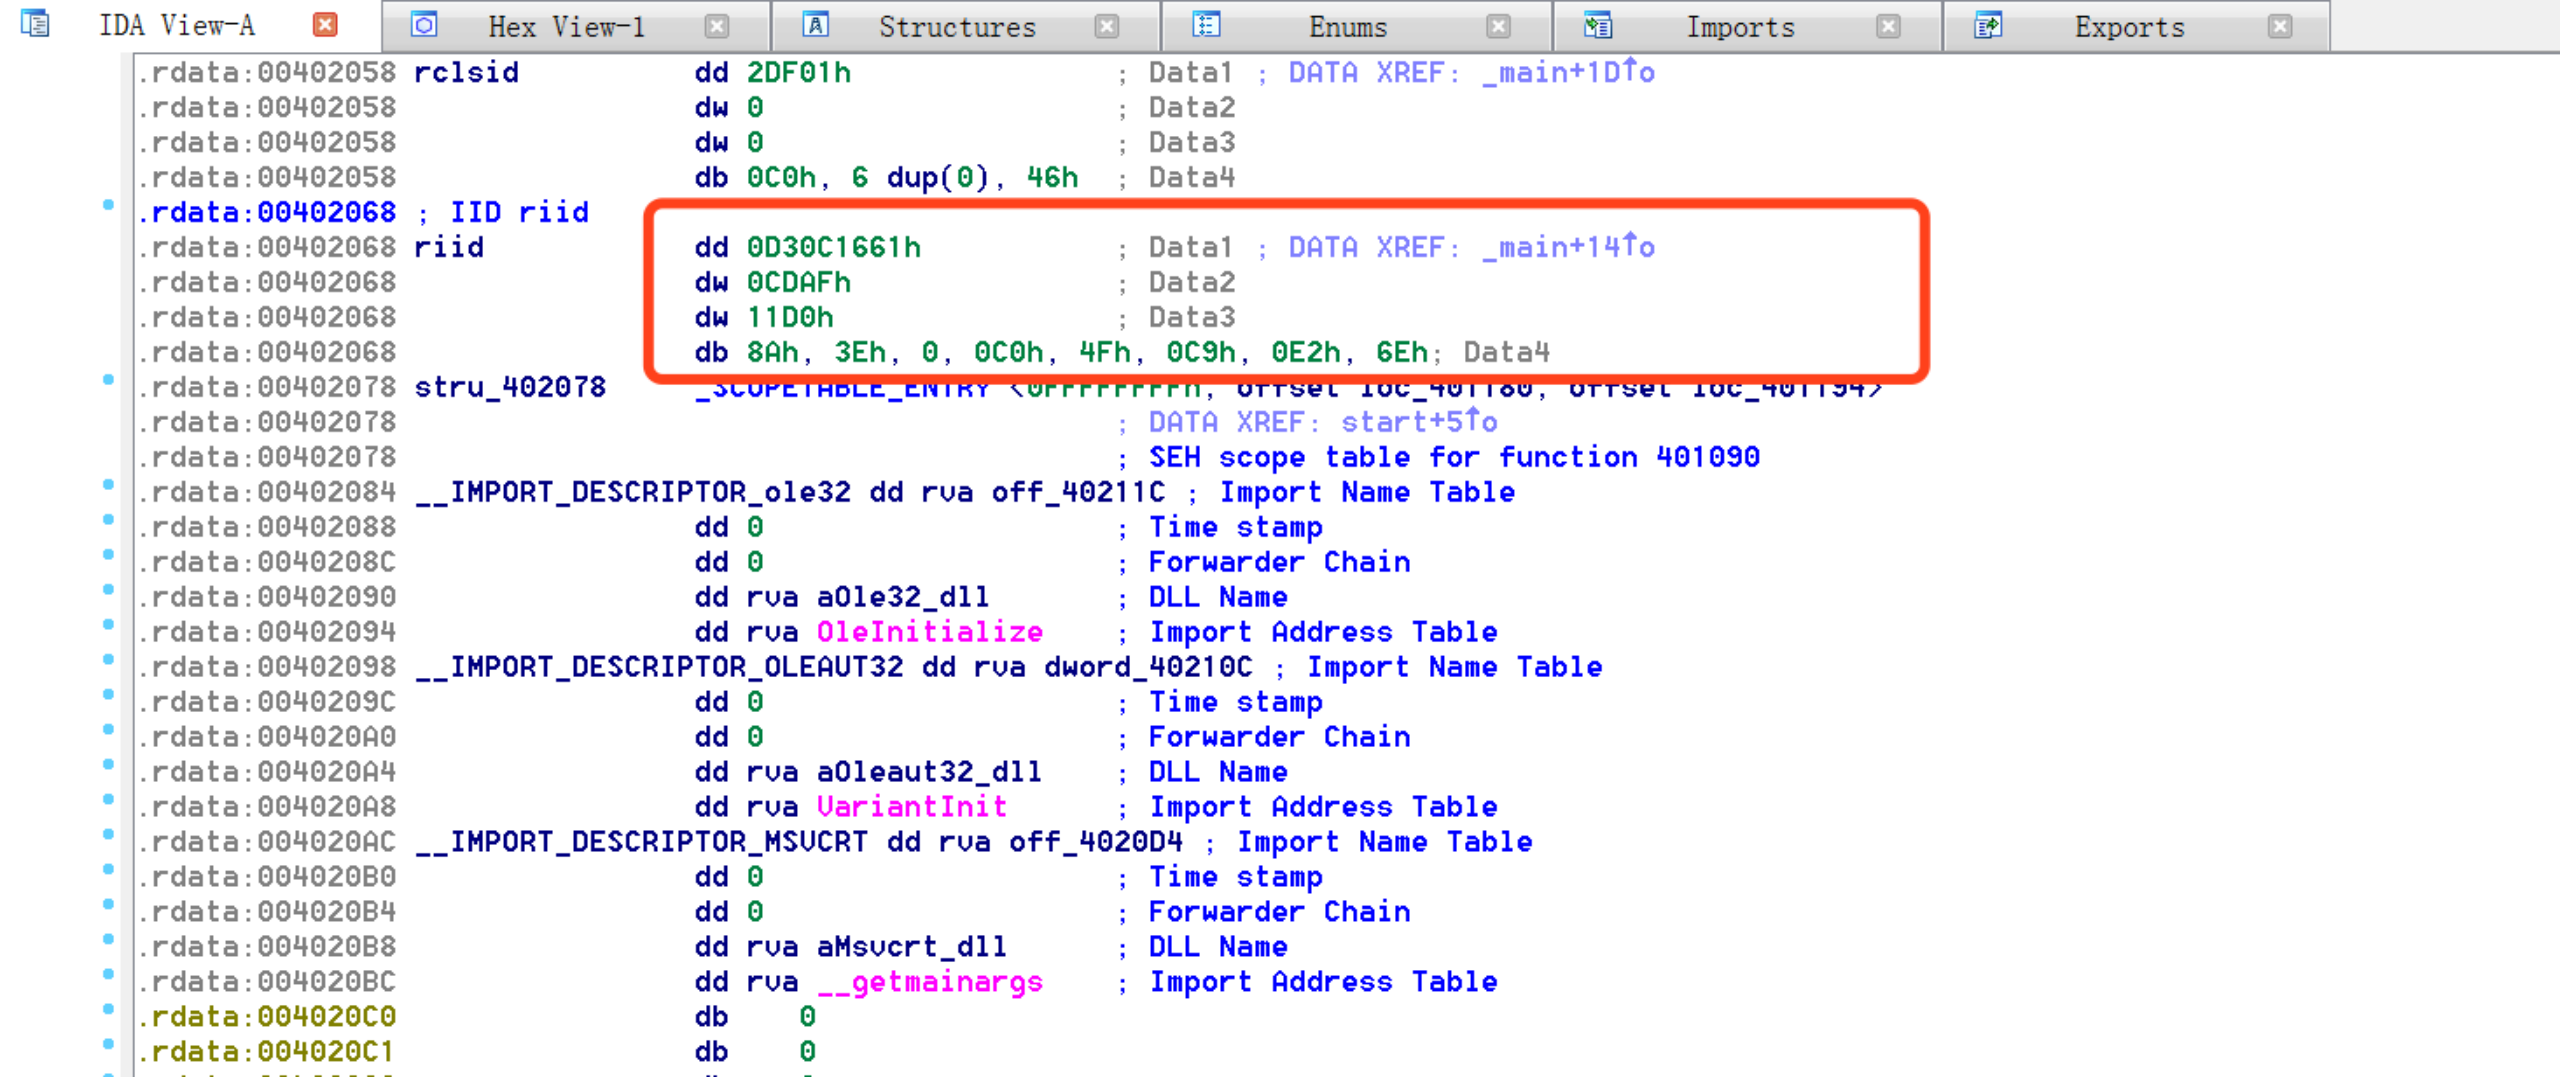
Task: Select the riid label
Action: click(448, 247)
